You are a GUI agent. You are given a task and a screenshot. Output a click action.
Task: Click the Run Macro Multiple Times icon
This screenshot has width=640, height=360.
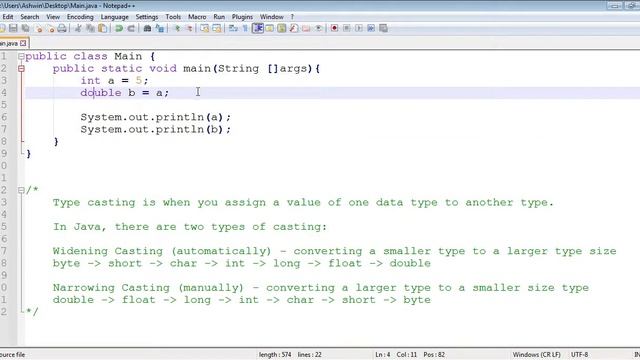[x=371, y=28]
